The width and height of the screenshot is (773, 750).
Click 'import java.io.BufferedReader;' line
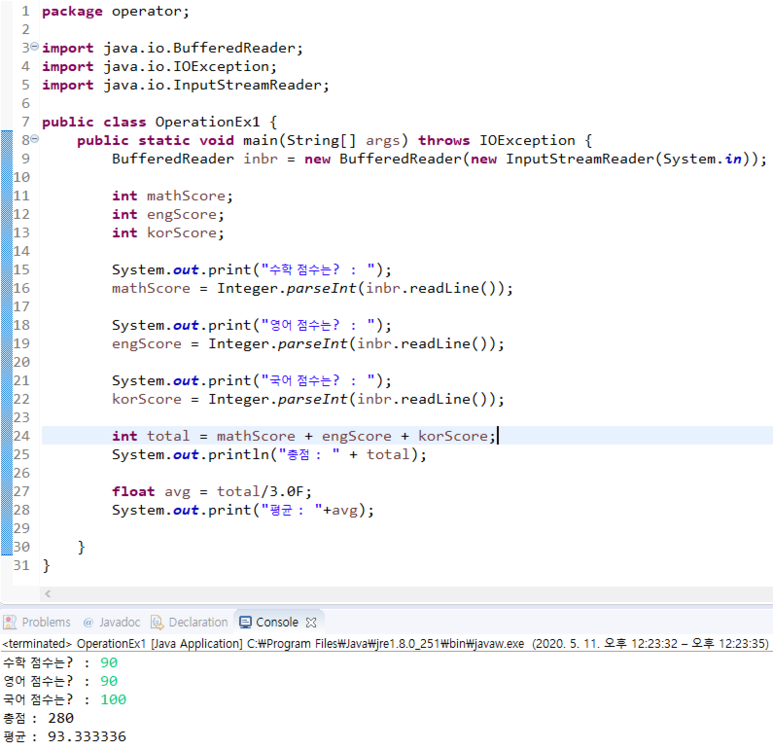click(x=173, y=48)
